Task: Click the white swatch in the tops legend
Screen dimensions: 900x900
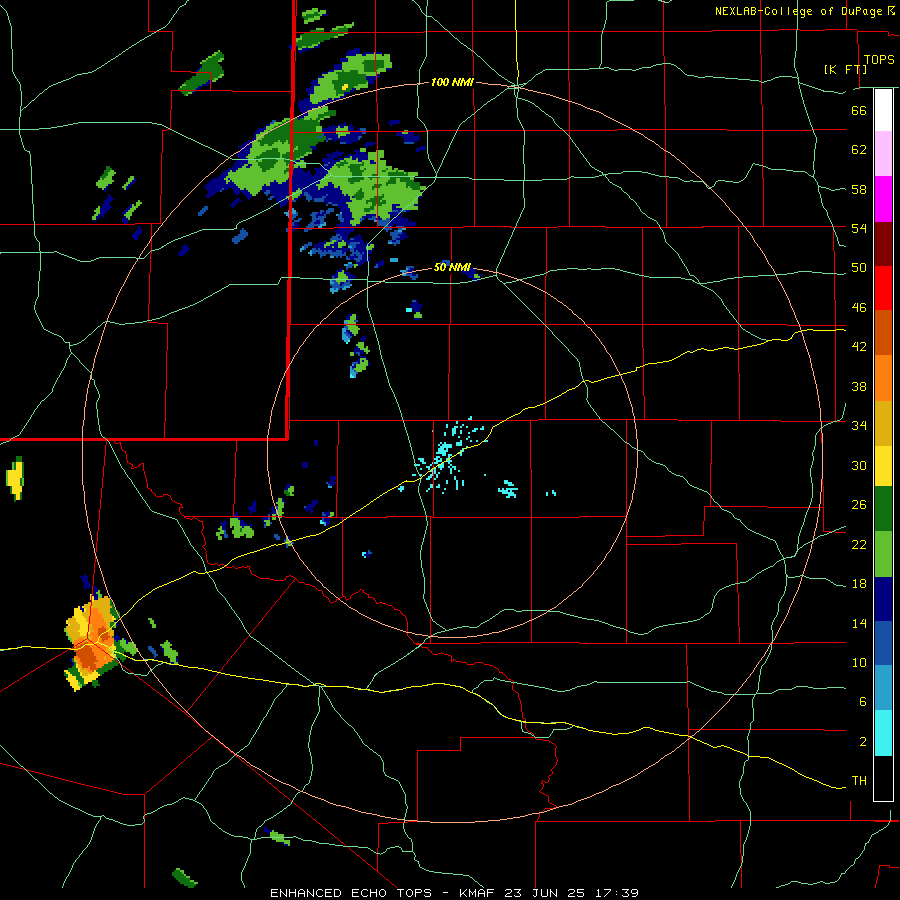Action: pyautogui.click(x=883, y=110)
